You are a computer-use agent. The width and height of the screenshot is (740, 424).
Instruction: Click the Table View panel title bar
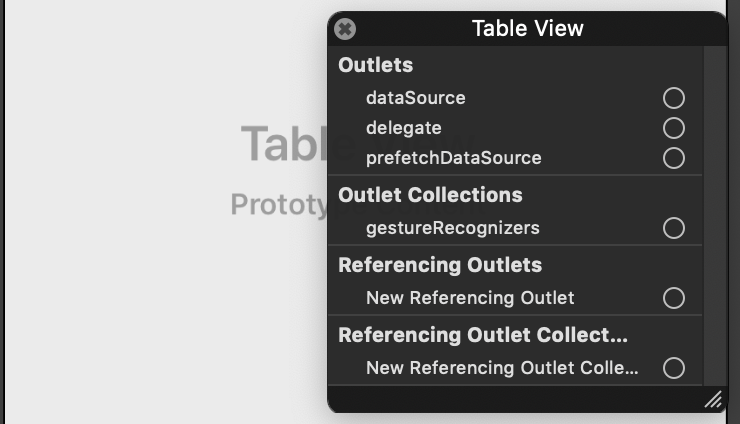528,28
